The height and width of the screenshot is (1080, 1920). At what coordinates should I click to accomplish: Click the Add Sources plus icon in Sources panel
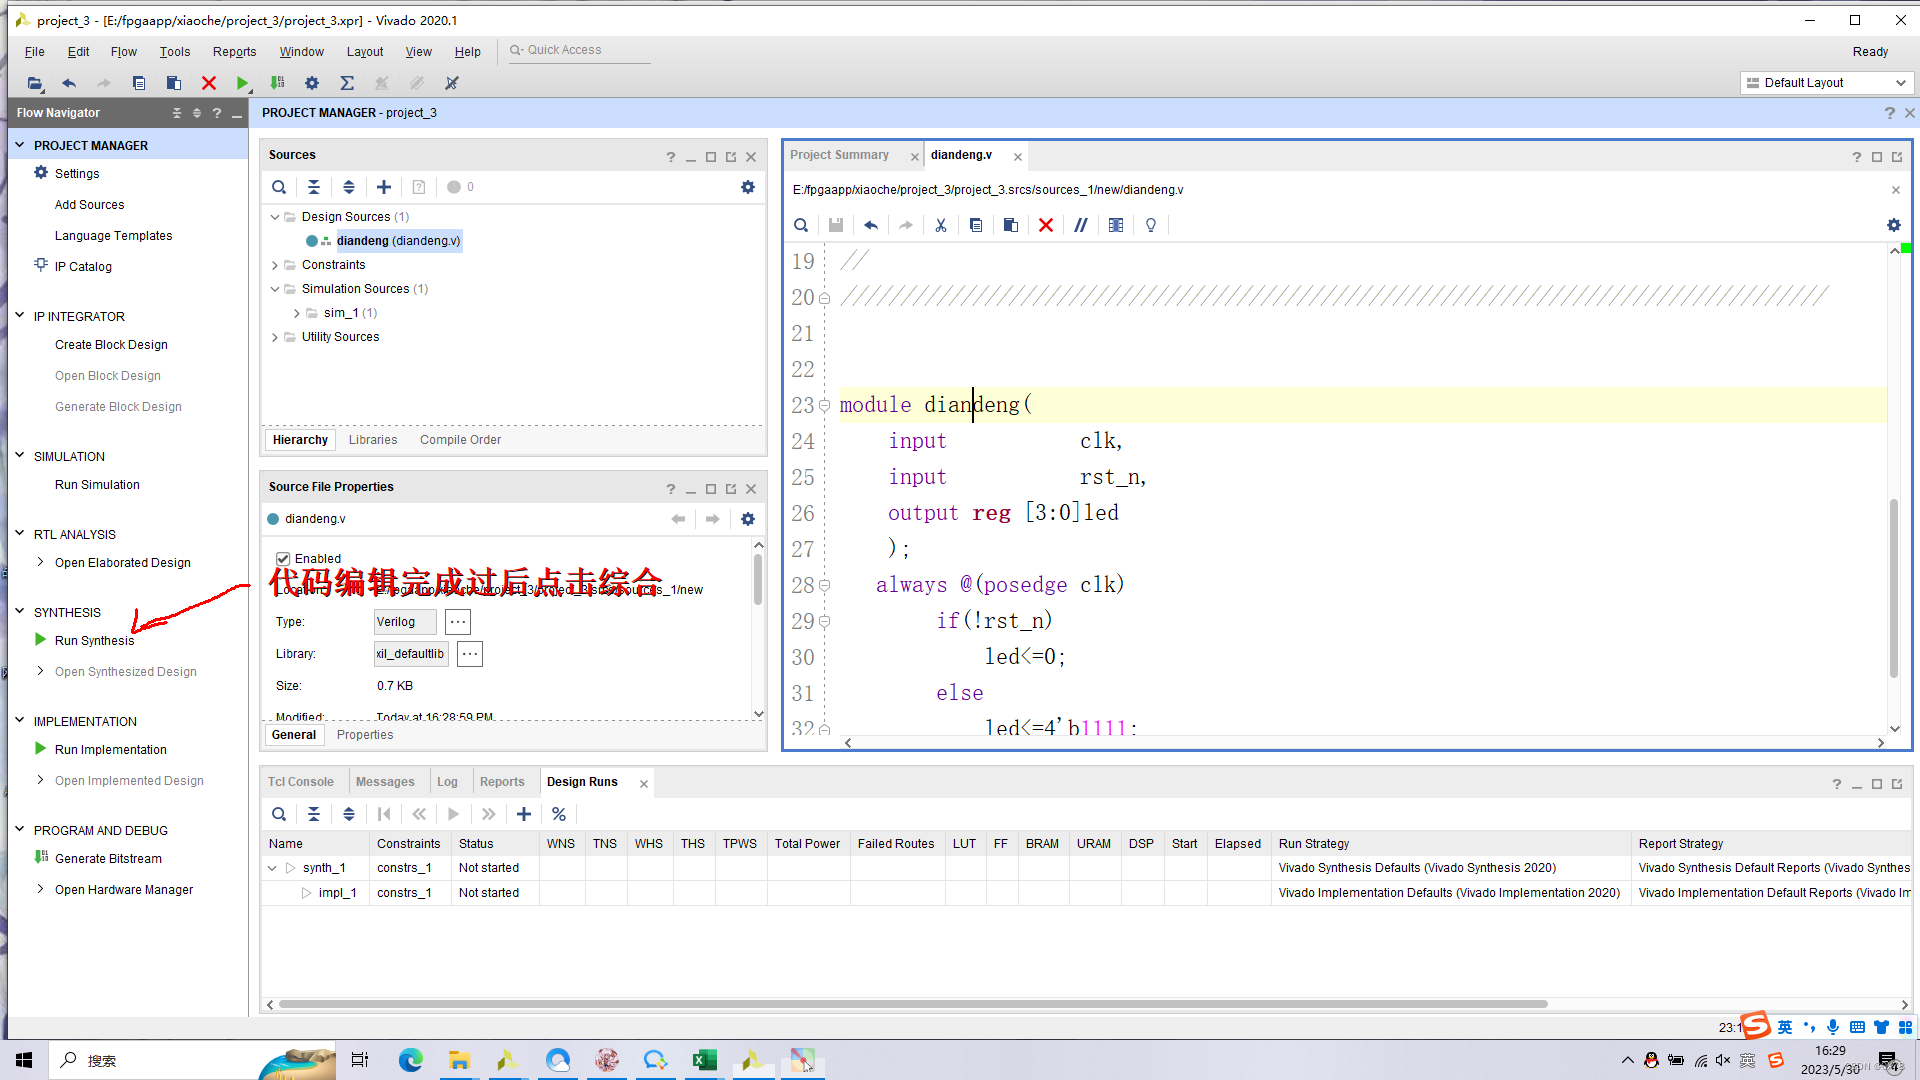(384, 187)
